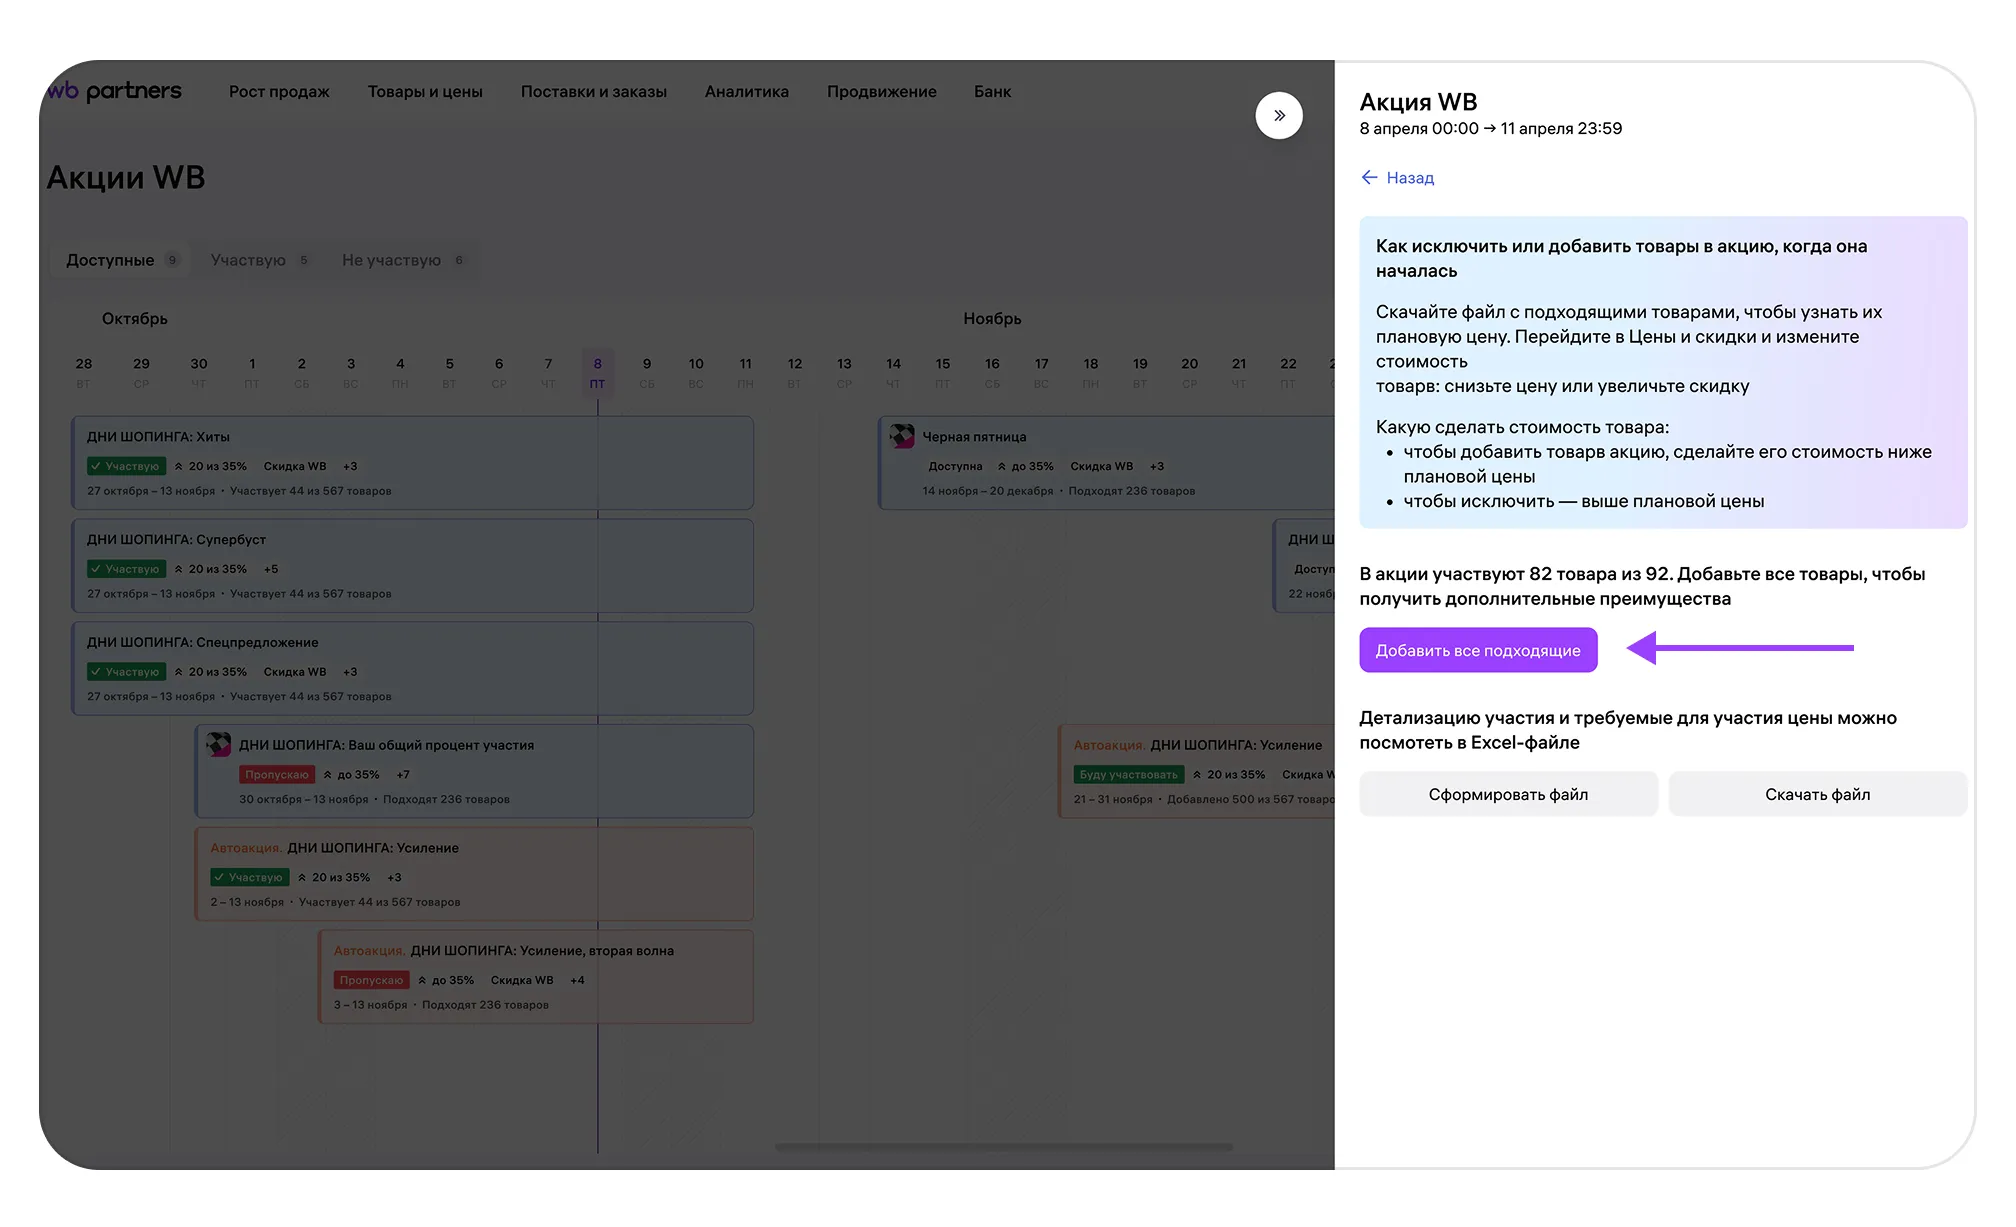Click the Назад link

click(x=1409, y=178)
